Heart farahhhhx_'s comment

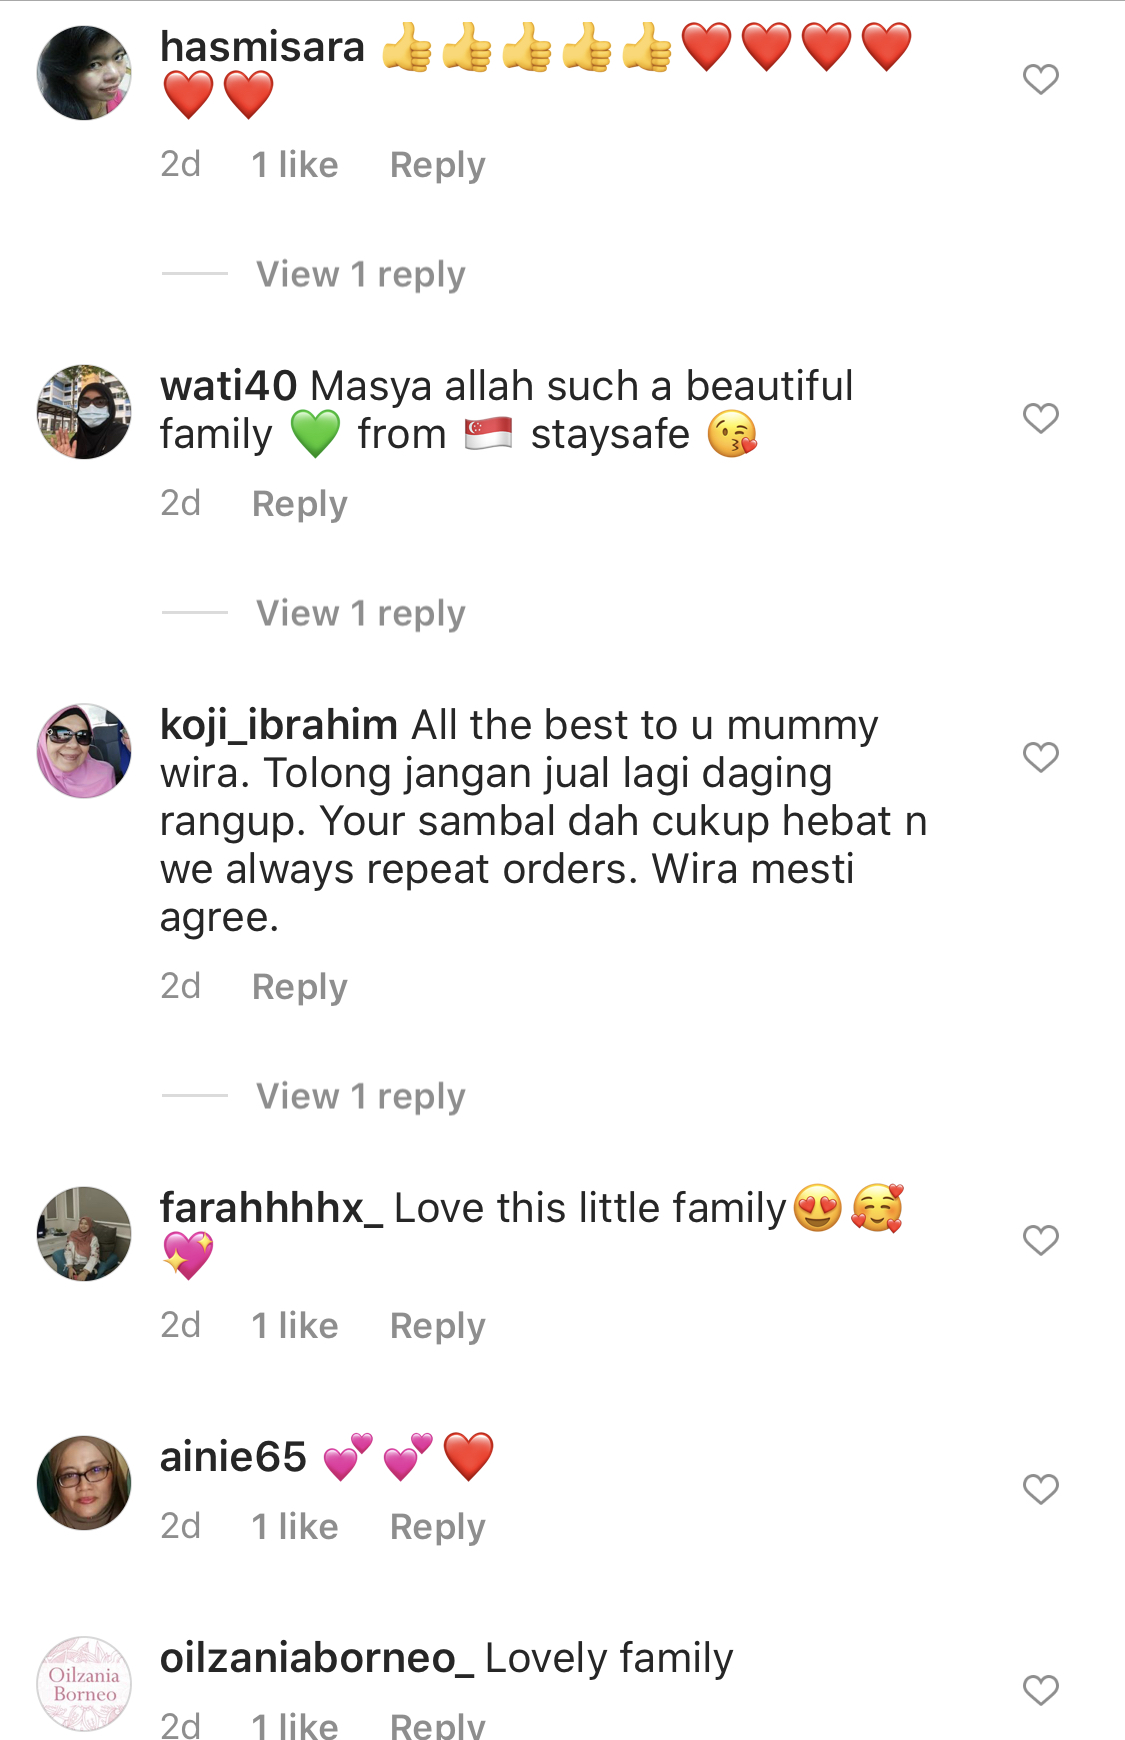[x=1040, y=1240]
